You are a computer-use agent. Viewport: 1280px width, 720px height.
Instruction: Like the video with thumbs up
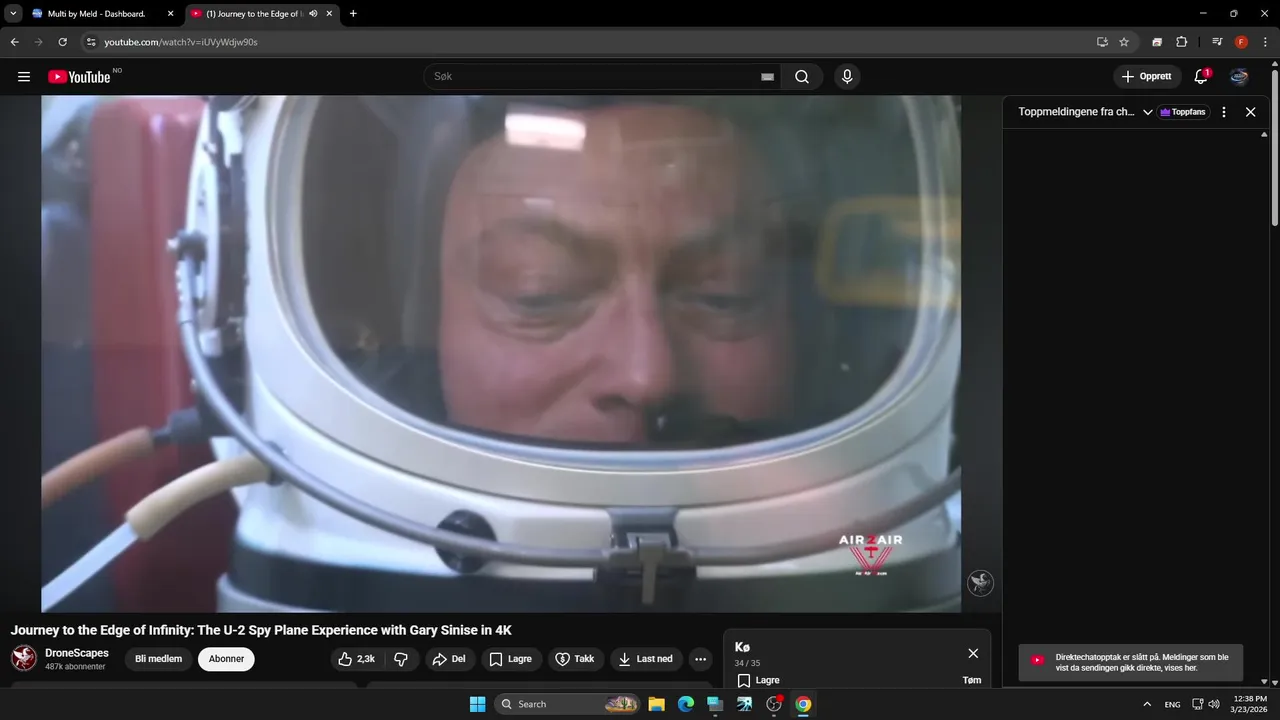356,659
